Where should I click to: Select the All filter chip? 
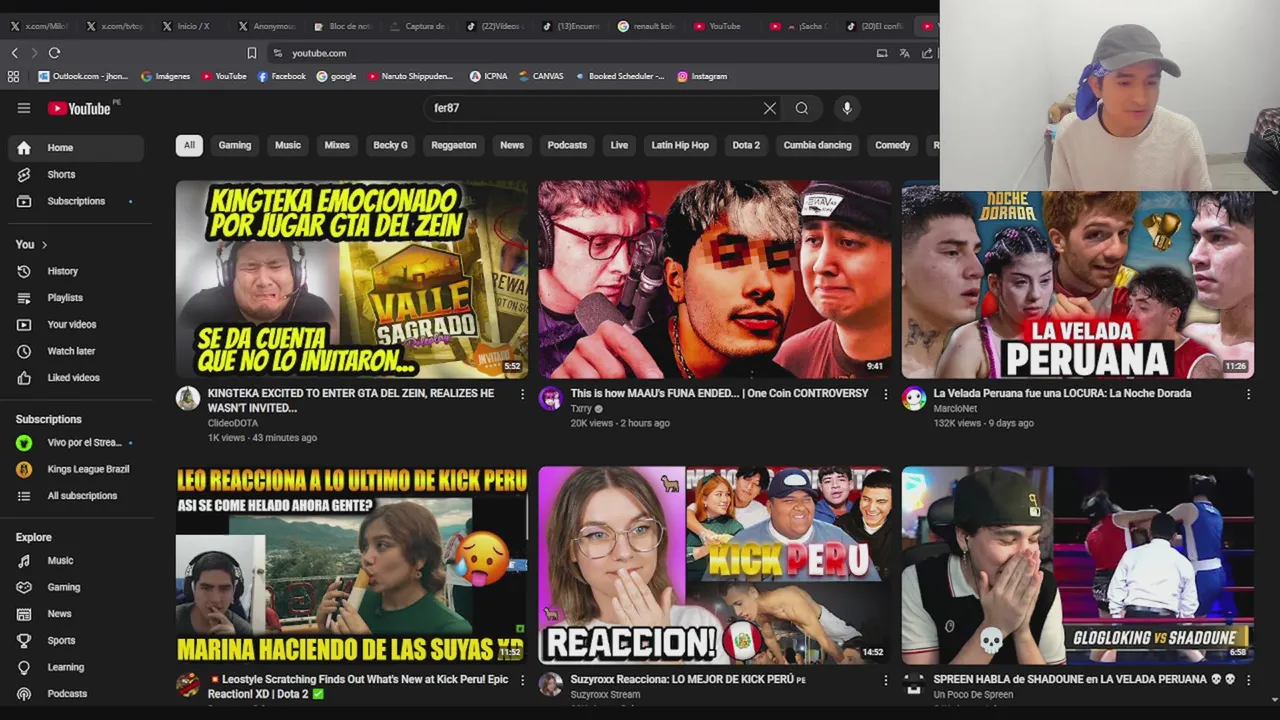(189, 145)
